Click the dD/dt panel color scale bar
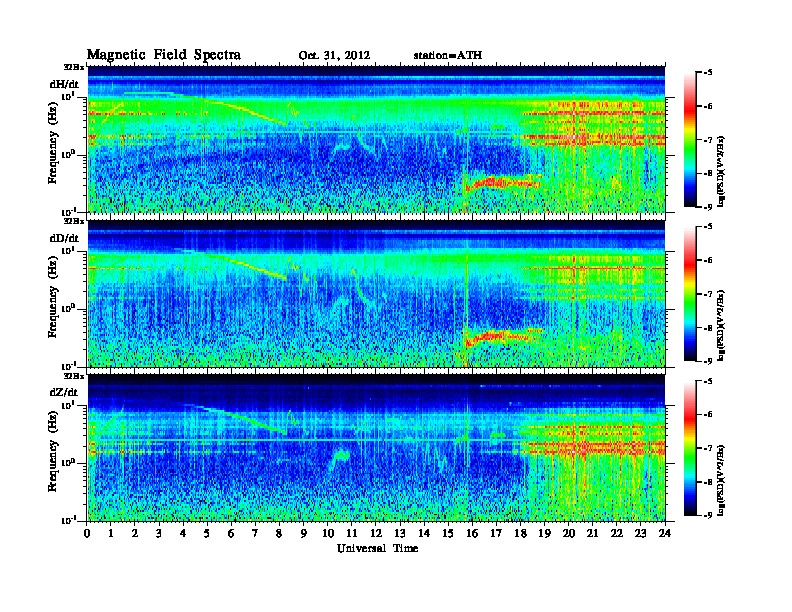This screenshot has width=792, height=612. click(690, 294)
